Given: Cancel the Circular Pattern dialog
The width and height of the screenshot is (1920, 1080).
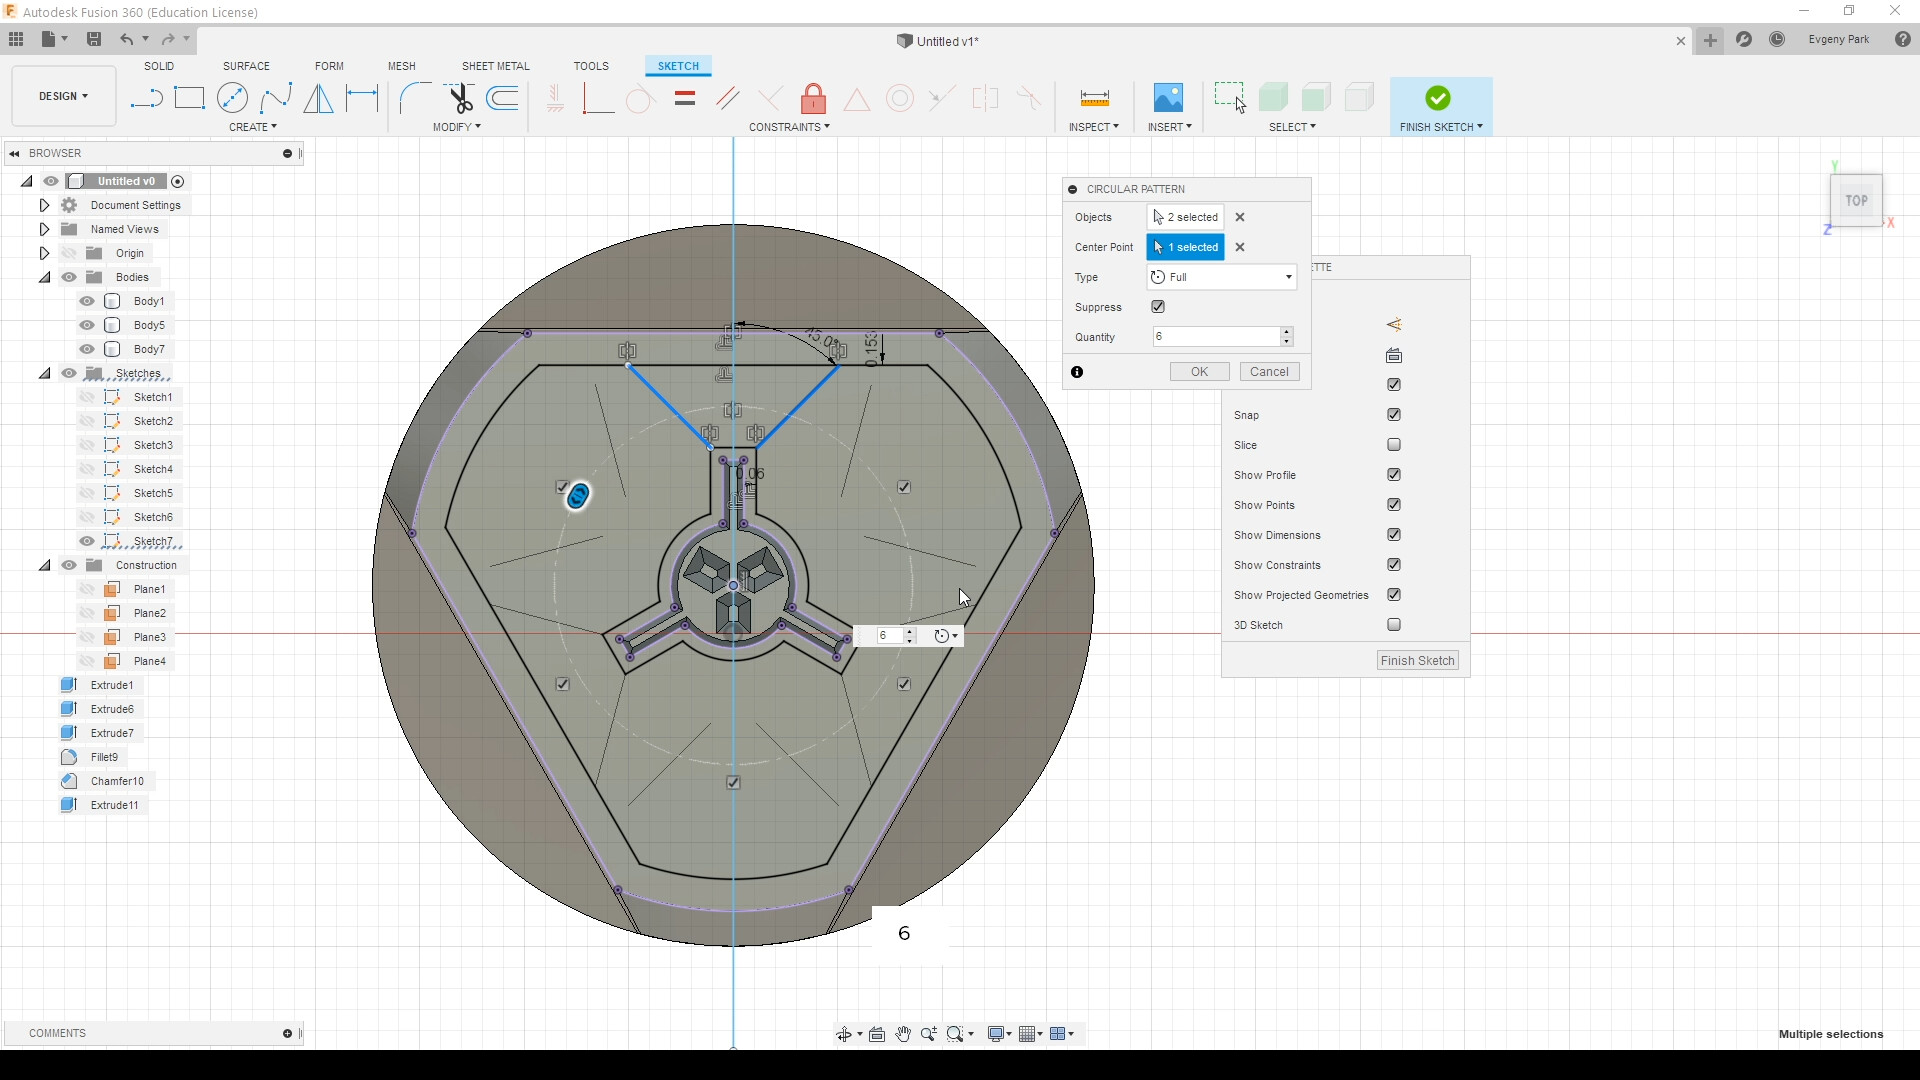Looking at the screenshot, I should tap(1269, 372).
